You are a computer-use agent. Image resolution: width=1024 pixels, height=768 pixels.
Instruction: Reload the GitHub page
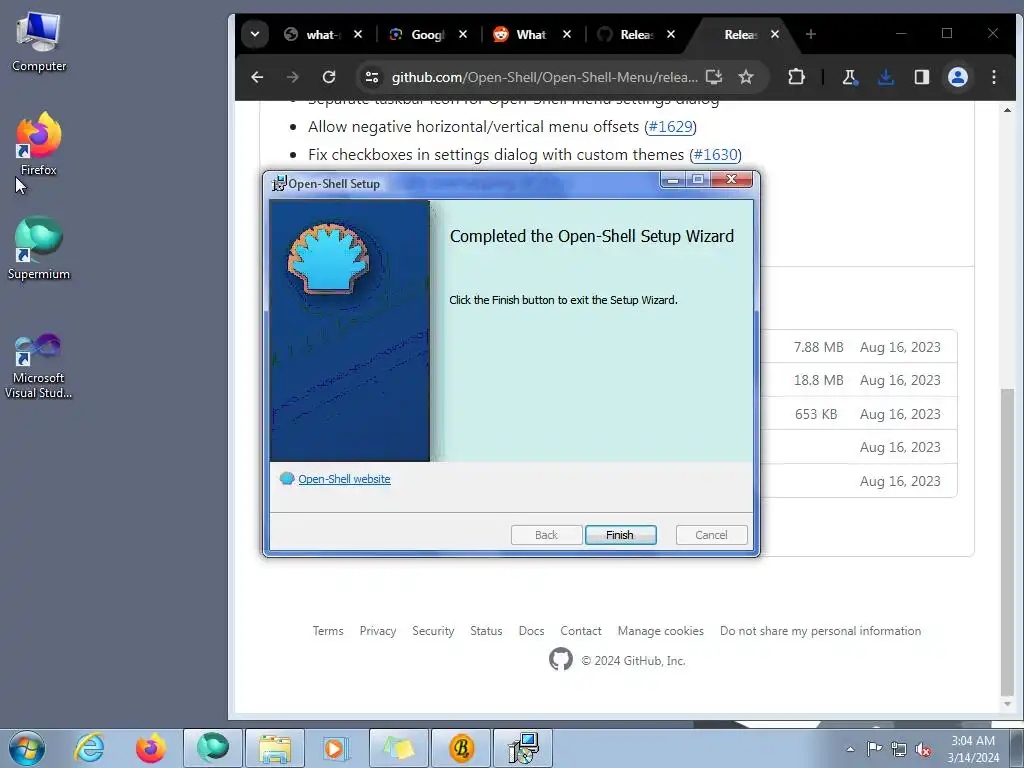click(328, 77)
